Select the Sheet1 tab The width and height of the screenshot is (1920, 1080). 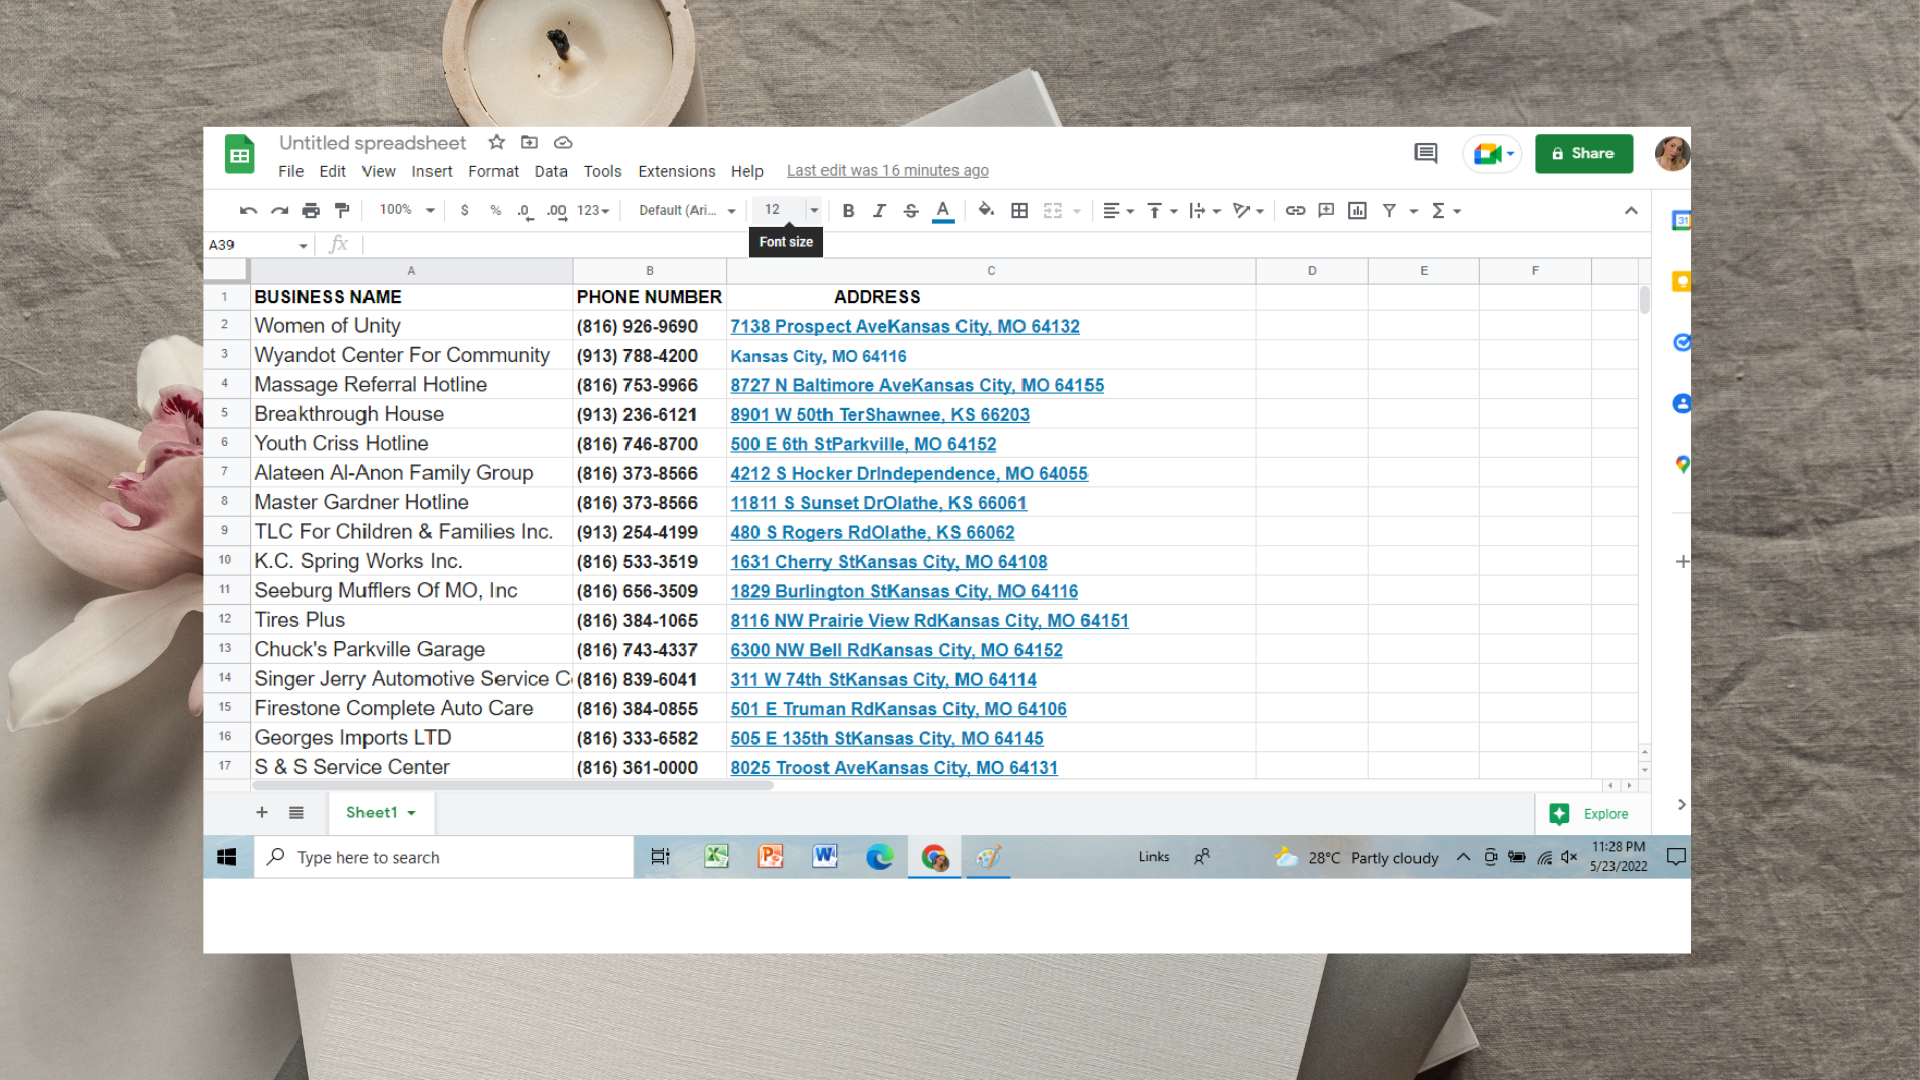coord(372,813)
